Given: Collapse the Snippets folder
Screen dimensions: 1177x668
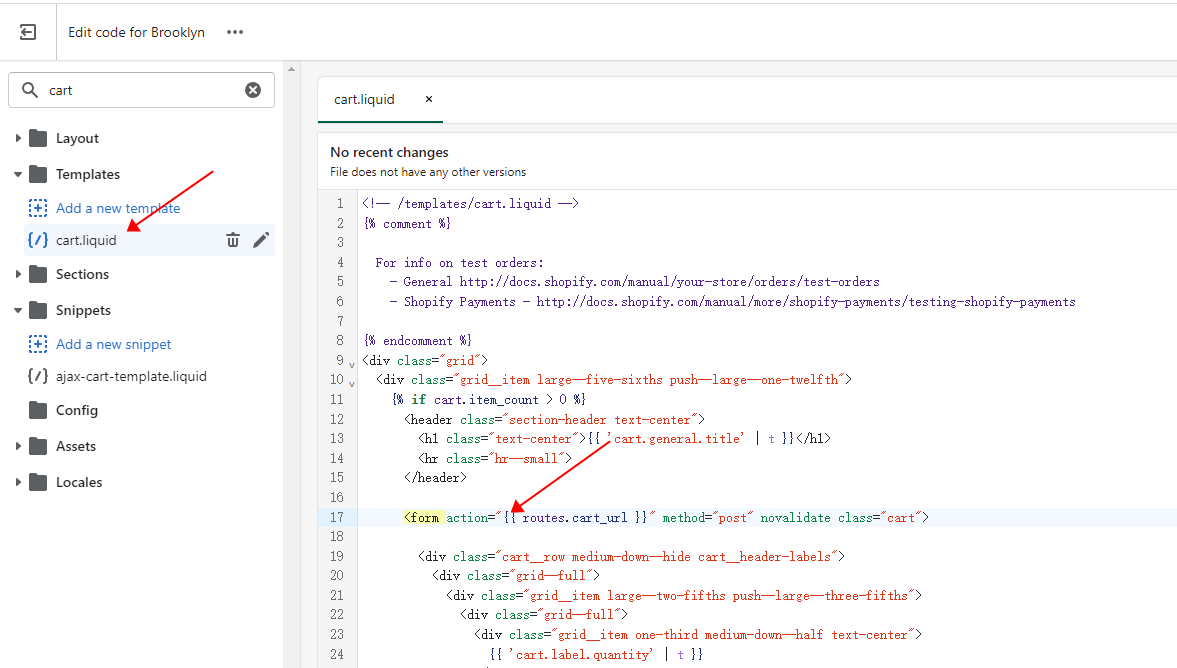Looking at the screenshot, I should click(x=18, y=310).
